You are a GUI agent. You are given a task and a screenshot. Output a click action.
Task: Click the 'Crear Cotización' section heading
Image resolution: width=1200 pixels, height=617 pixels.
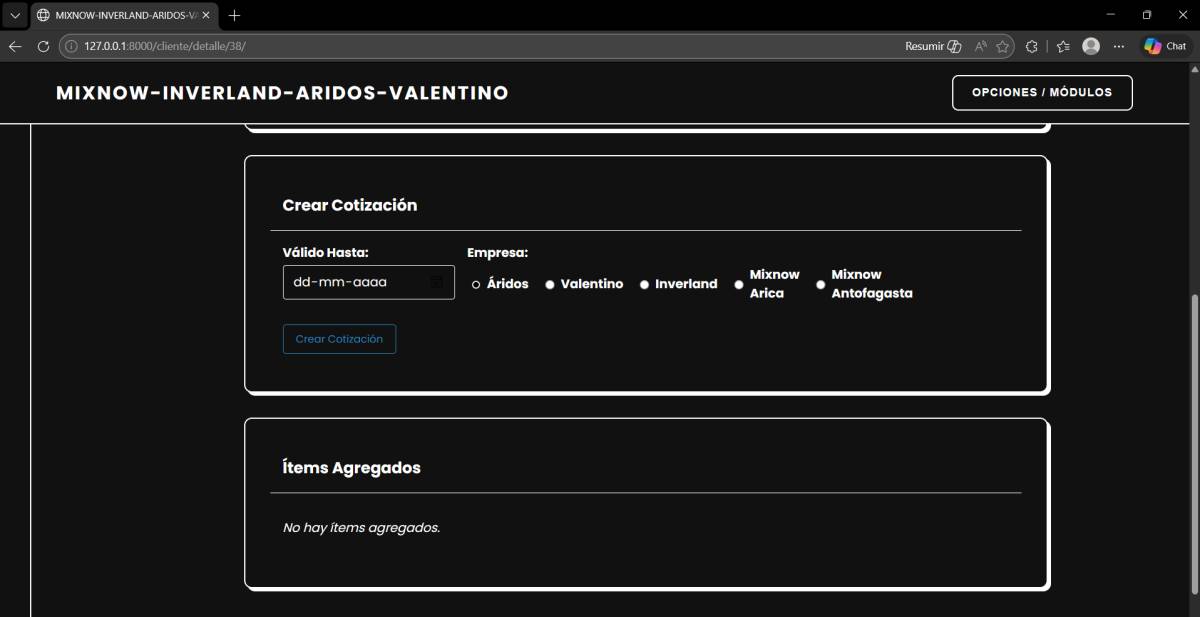[x=350, y=205]
